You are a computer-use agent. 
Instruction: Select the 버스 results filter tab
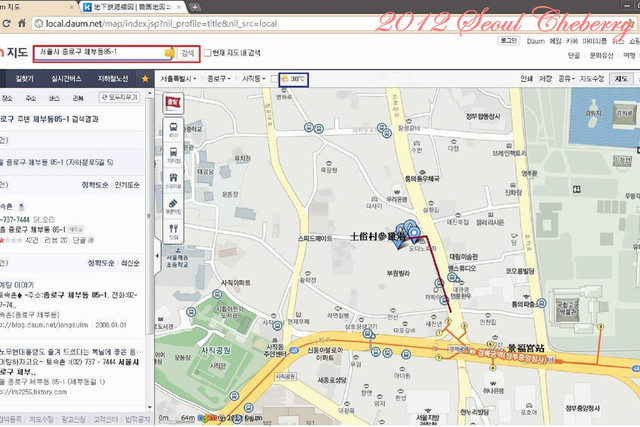54,98
